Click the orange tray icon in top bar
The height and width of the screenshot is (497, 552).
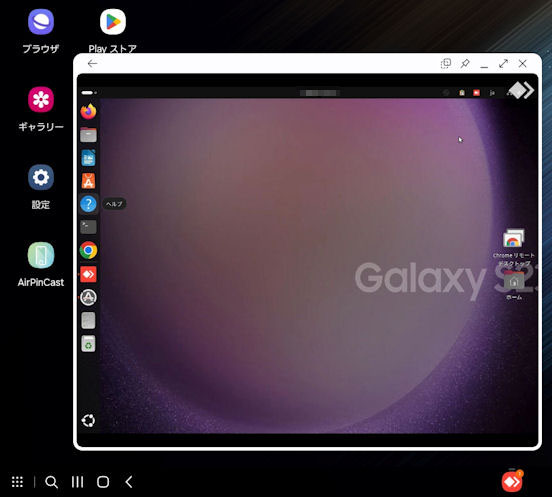(x=462, y=93)
